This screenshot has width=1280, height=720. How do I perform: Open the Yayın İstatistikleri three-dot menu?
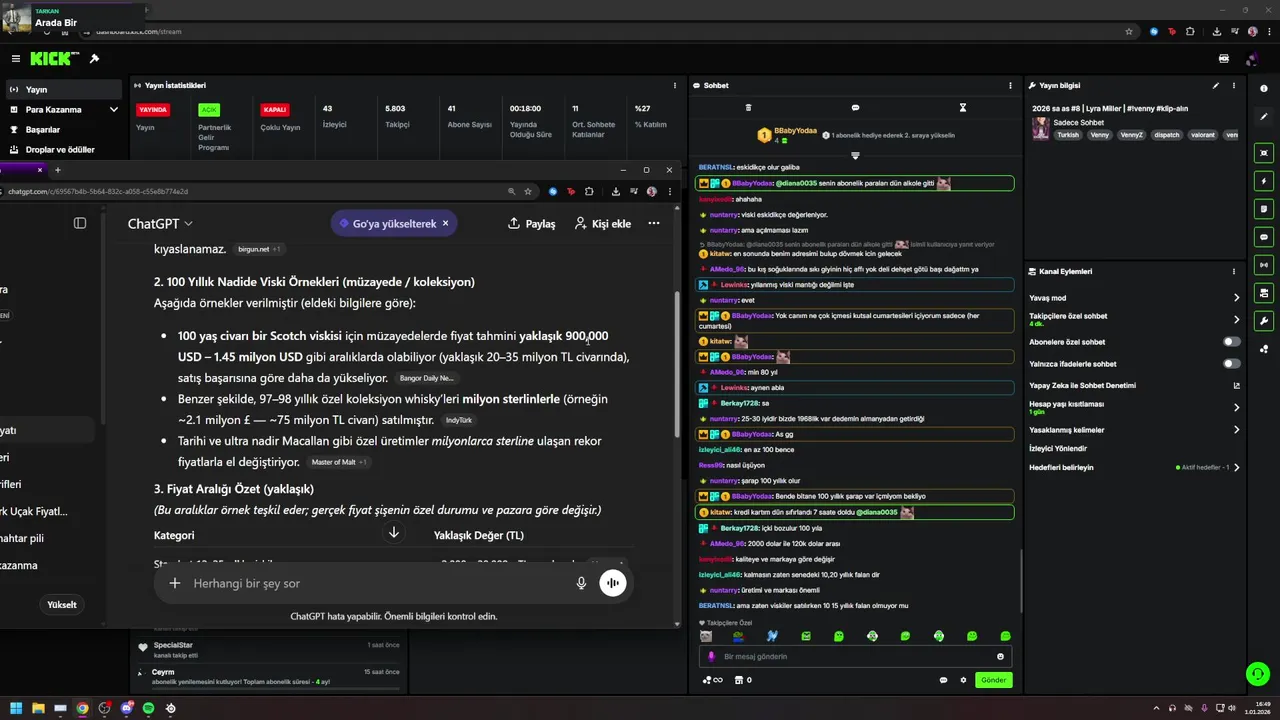674,86
